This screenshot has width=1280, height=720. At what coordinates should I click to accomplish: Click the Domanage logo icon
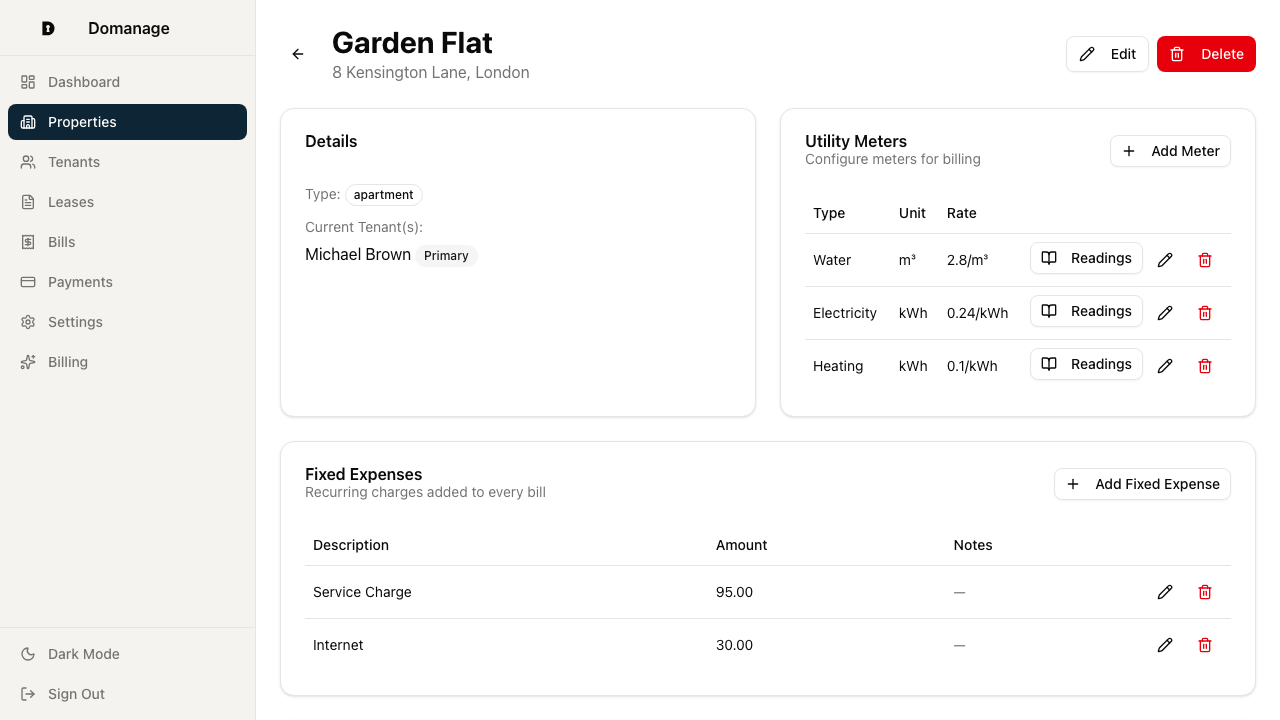click(x=48, y=28)
